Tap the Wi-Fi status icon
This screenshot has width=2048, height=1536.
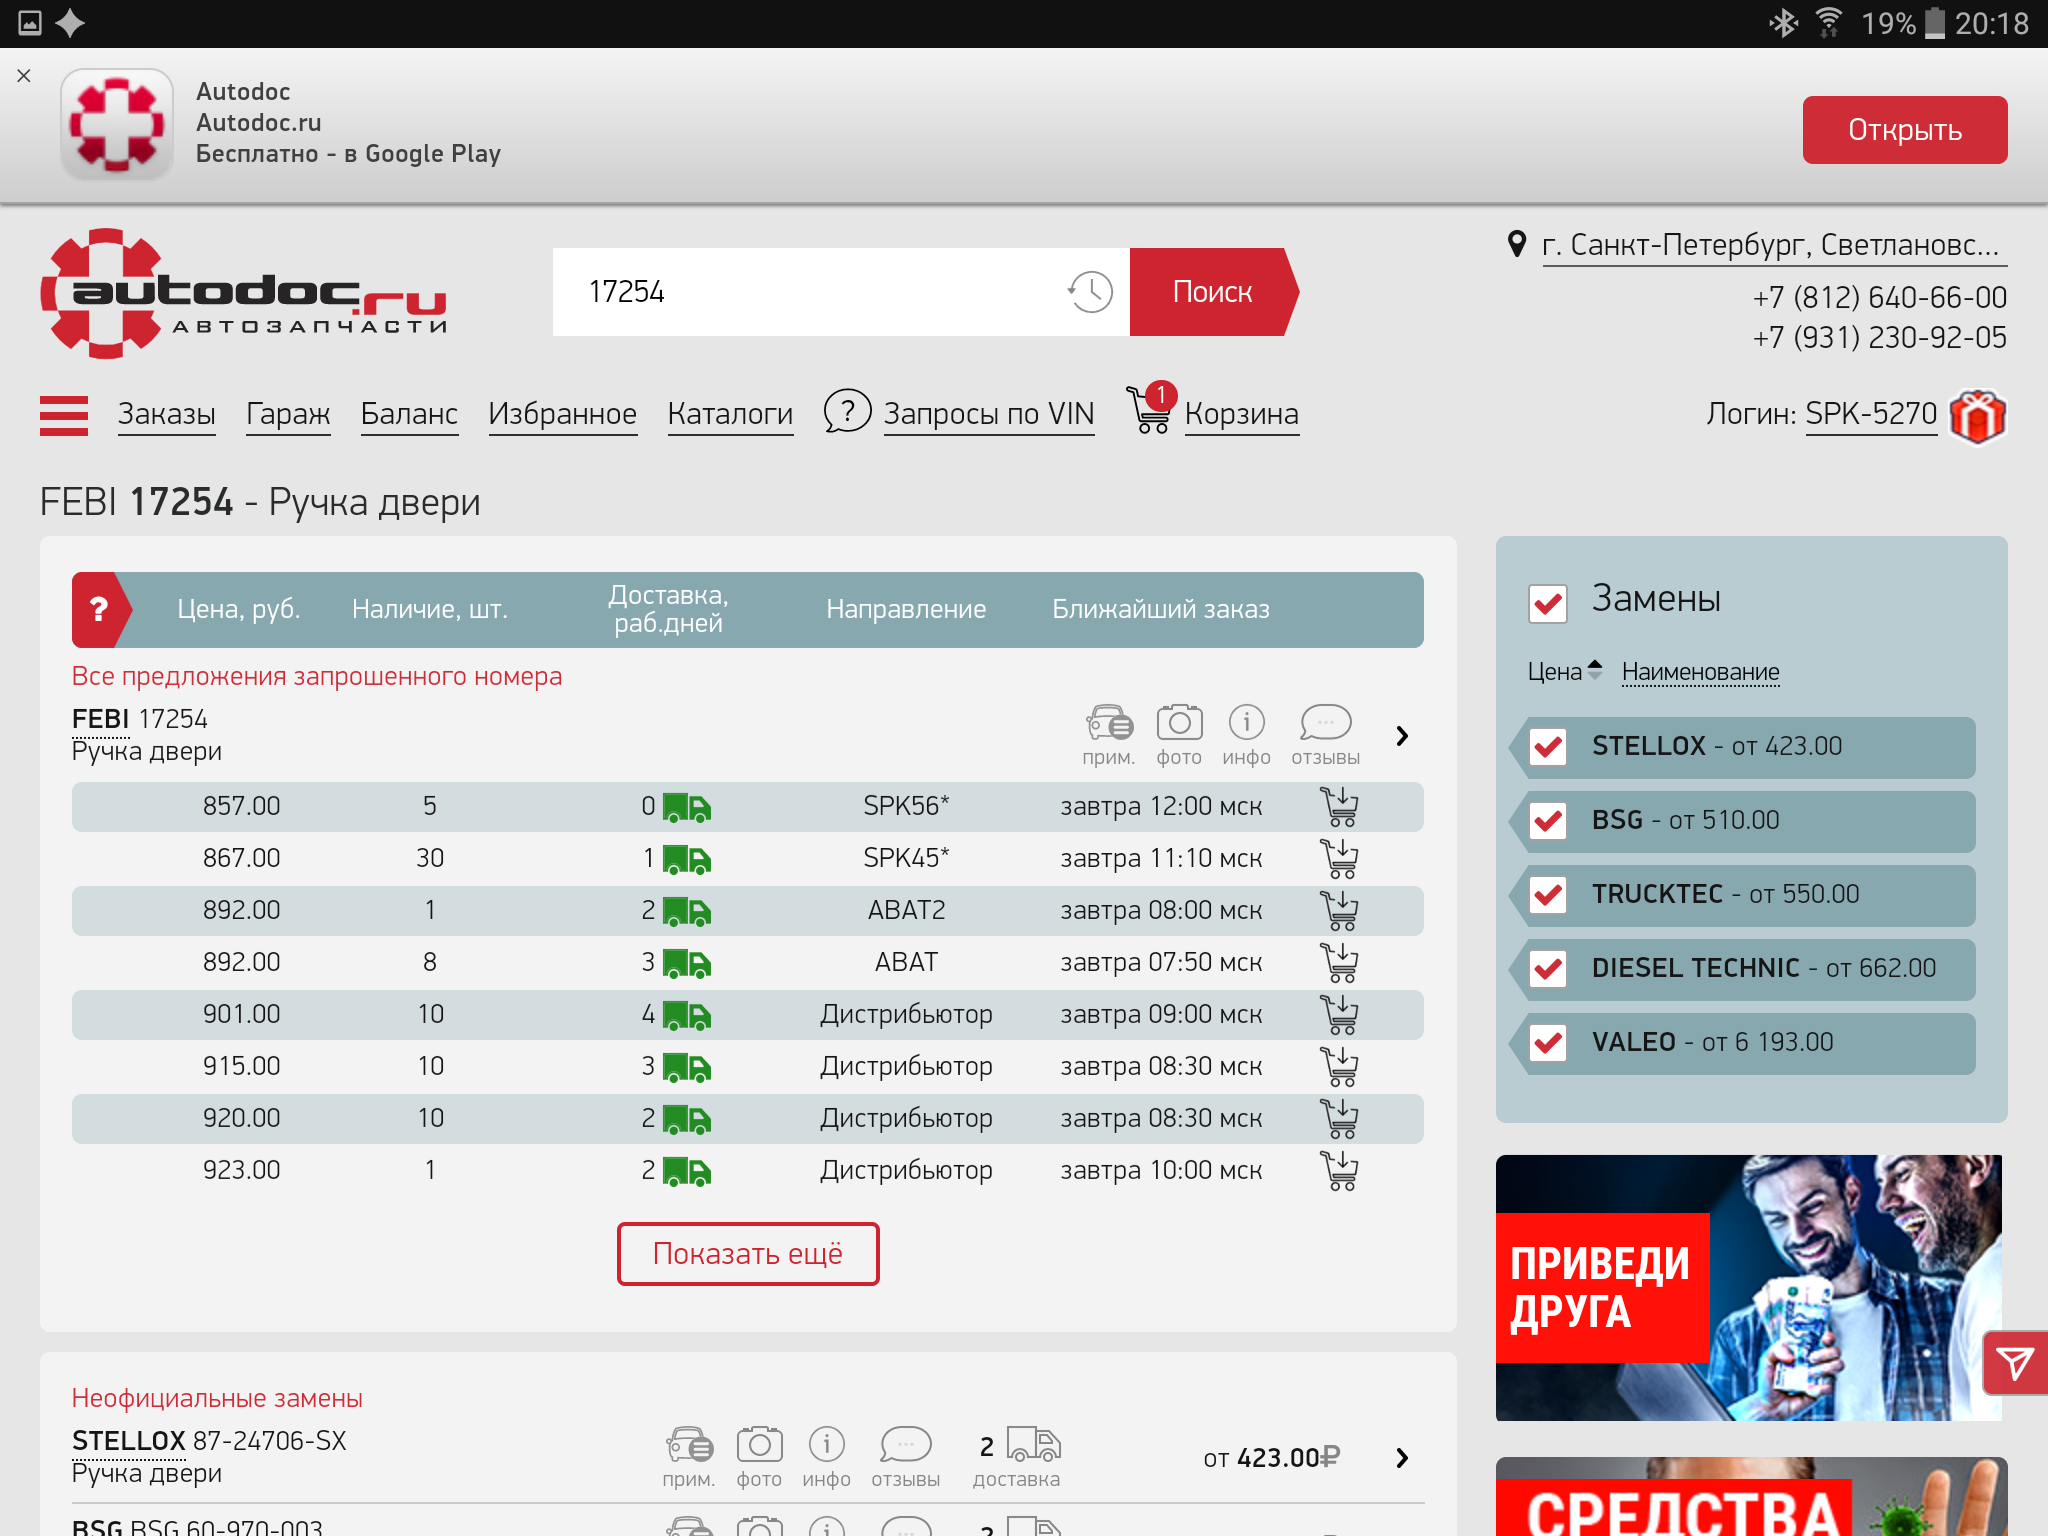pyautogui.click(x=1828, y=23)
